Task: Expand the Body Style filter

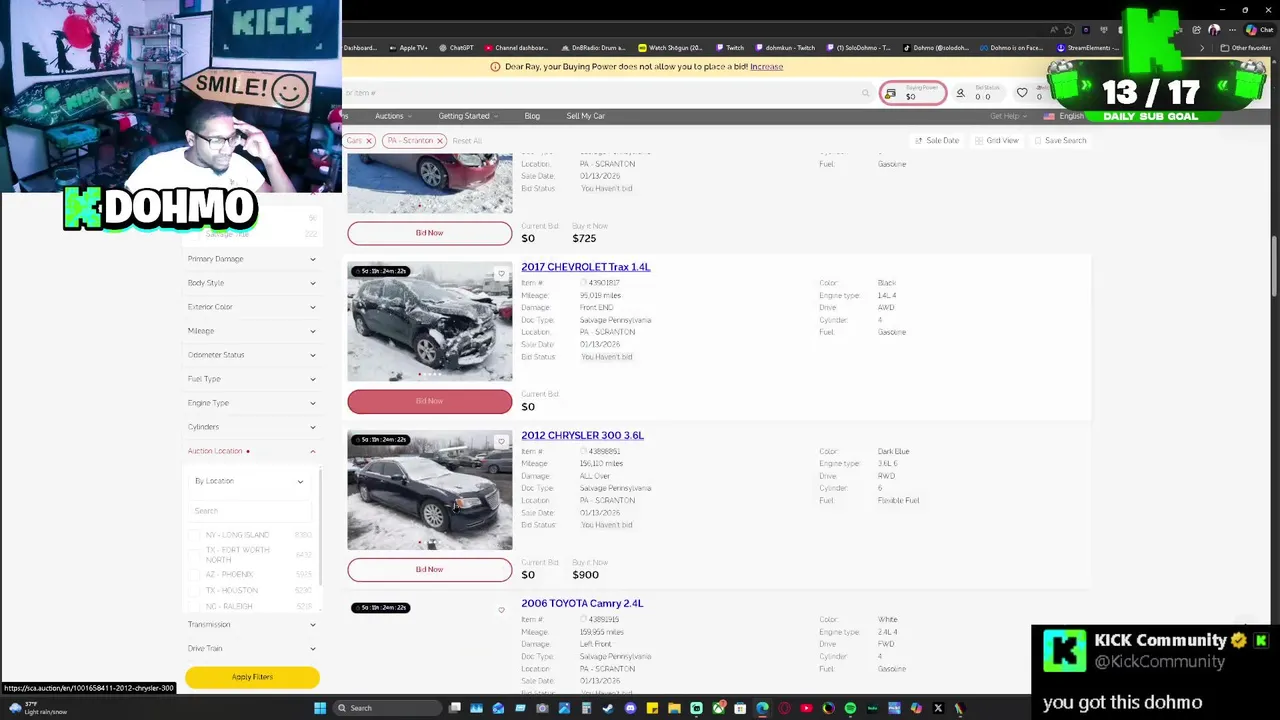Action: click(x=252, y=283)
